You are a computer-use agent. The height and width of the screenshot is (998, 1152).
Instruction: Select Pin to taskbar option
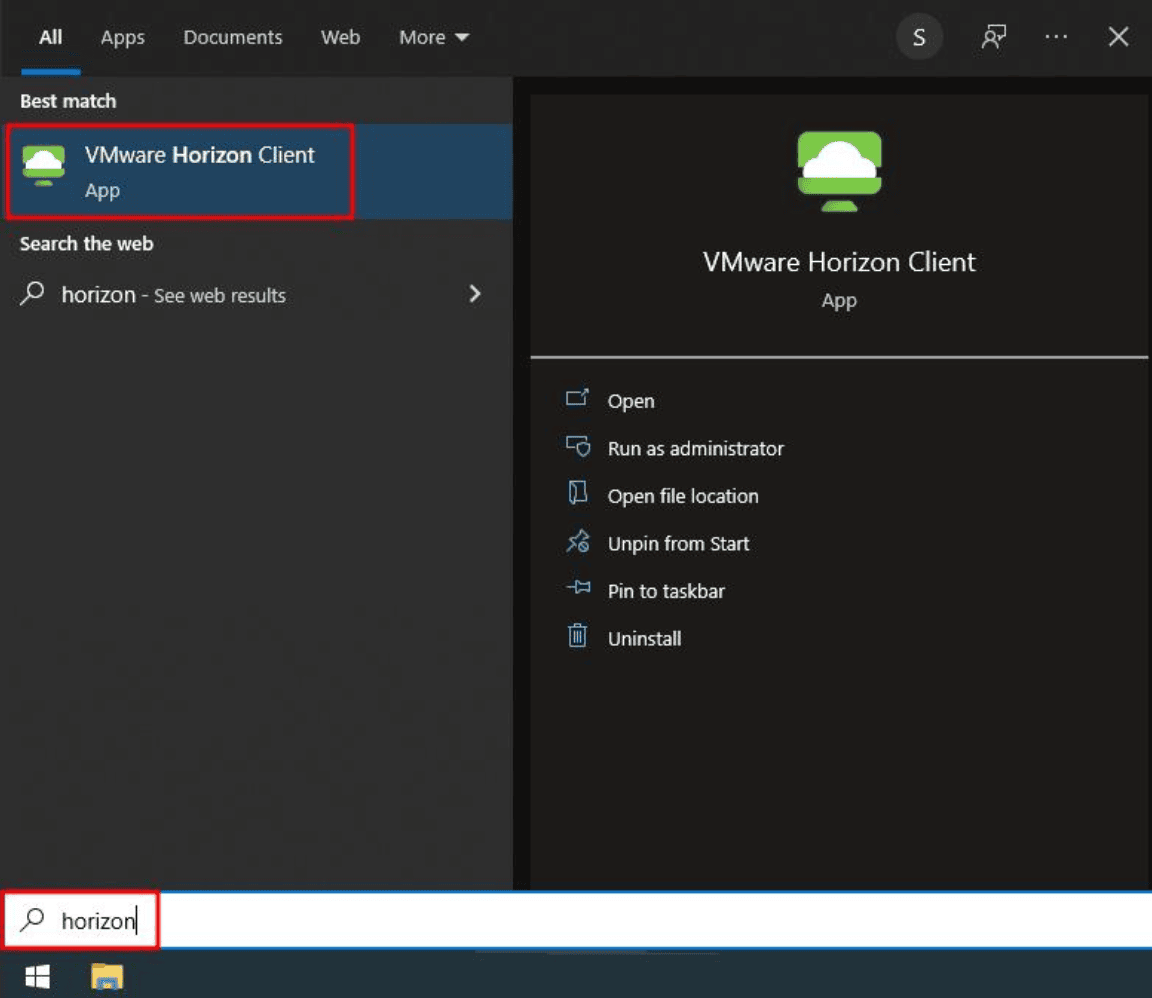point(666,591)
